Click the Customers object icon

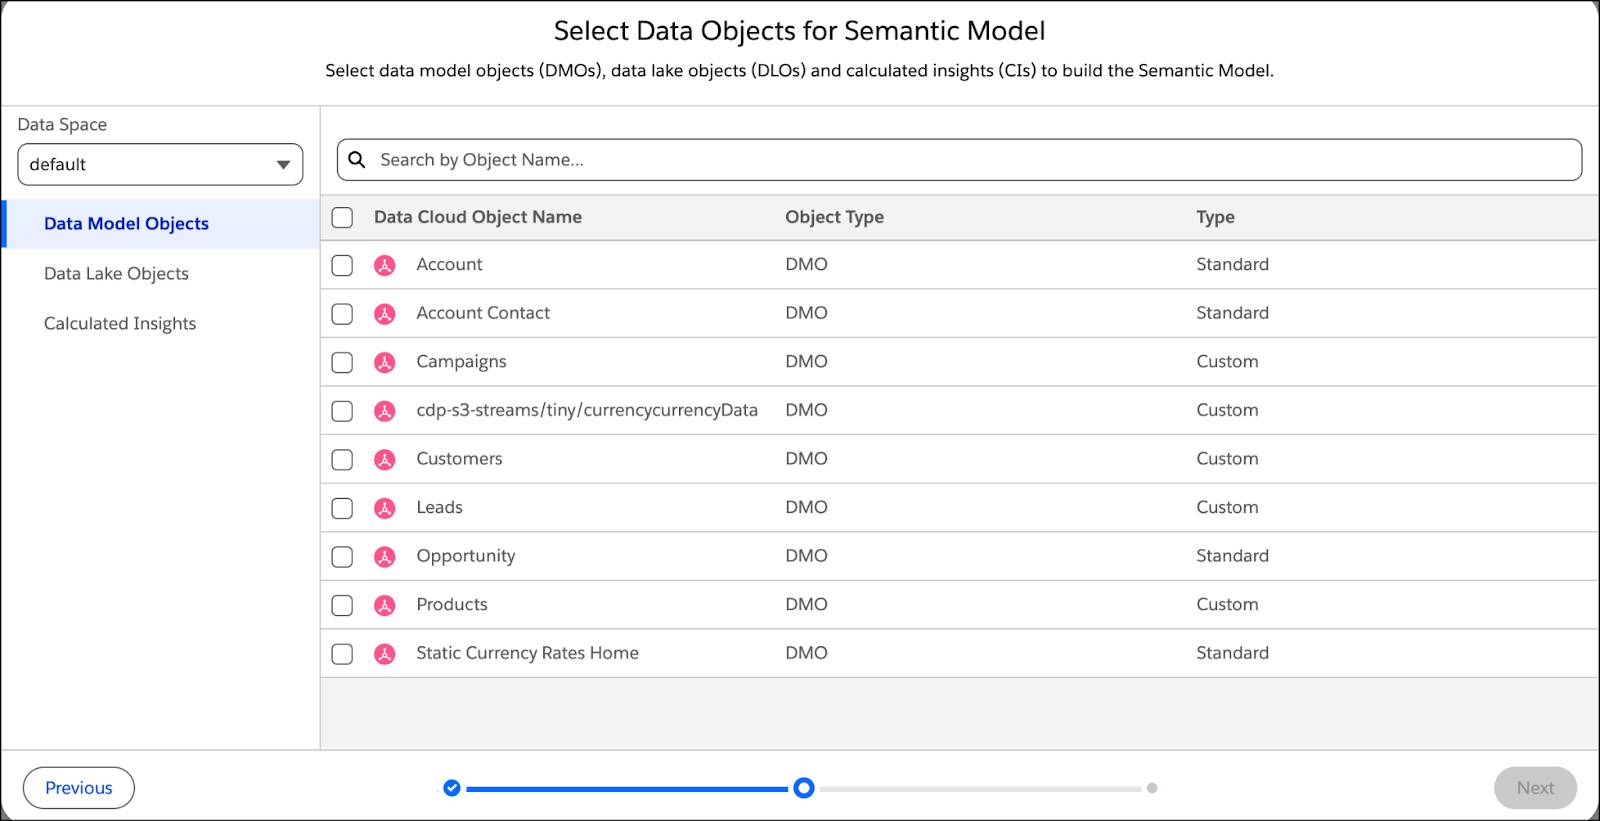point(385,459)
